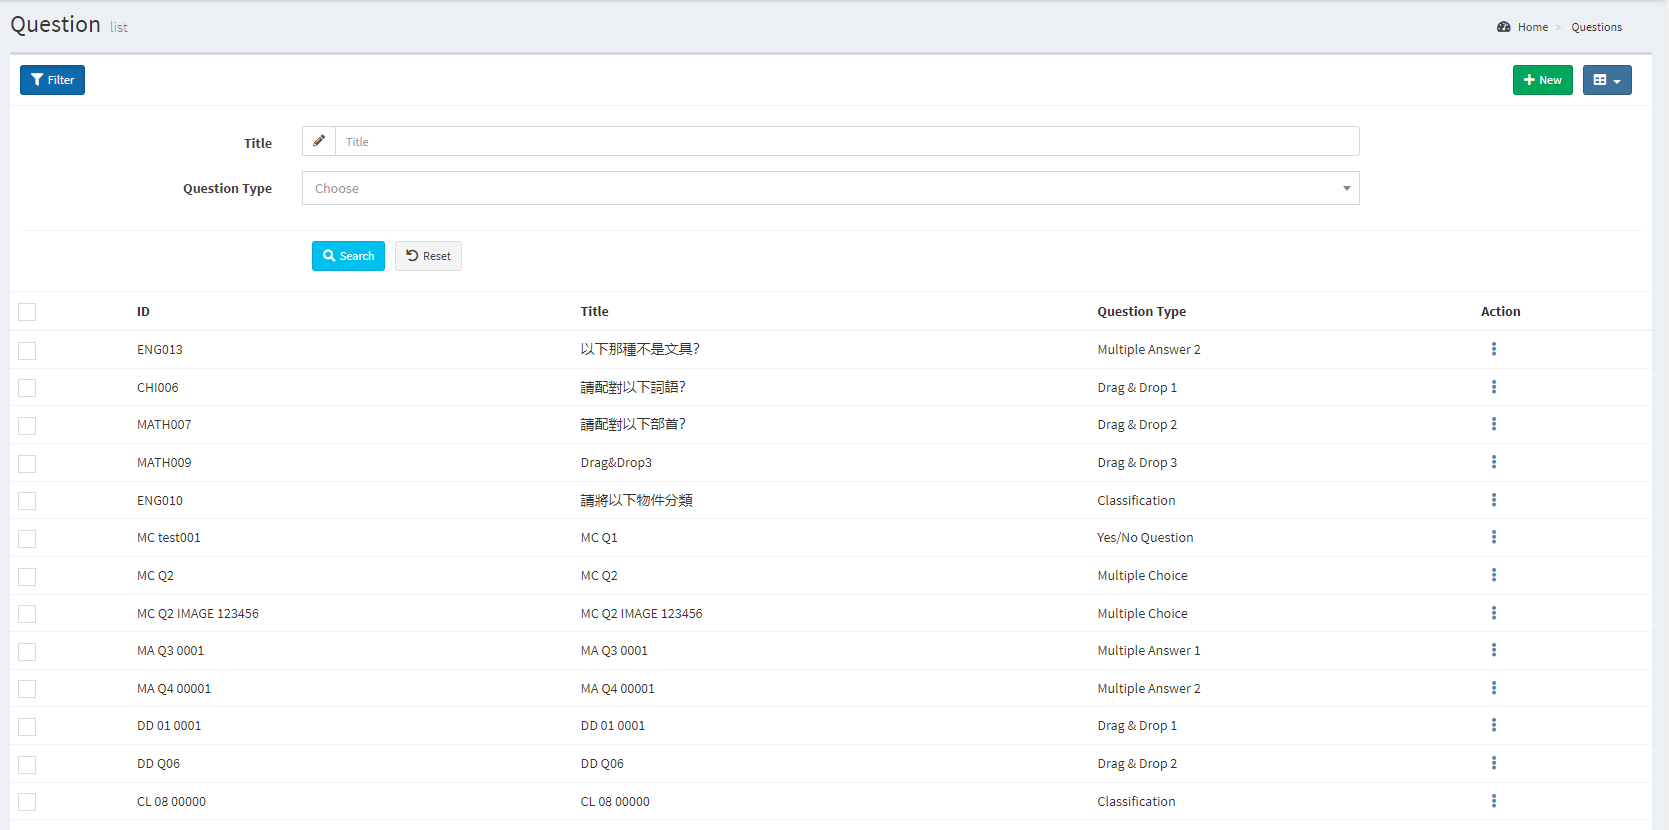Screen dimensions: 1669x830
Task: Select the MC Q2 IMAGE 123456 checkbox
Action: (27, 614)
